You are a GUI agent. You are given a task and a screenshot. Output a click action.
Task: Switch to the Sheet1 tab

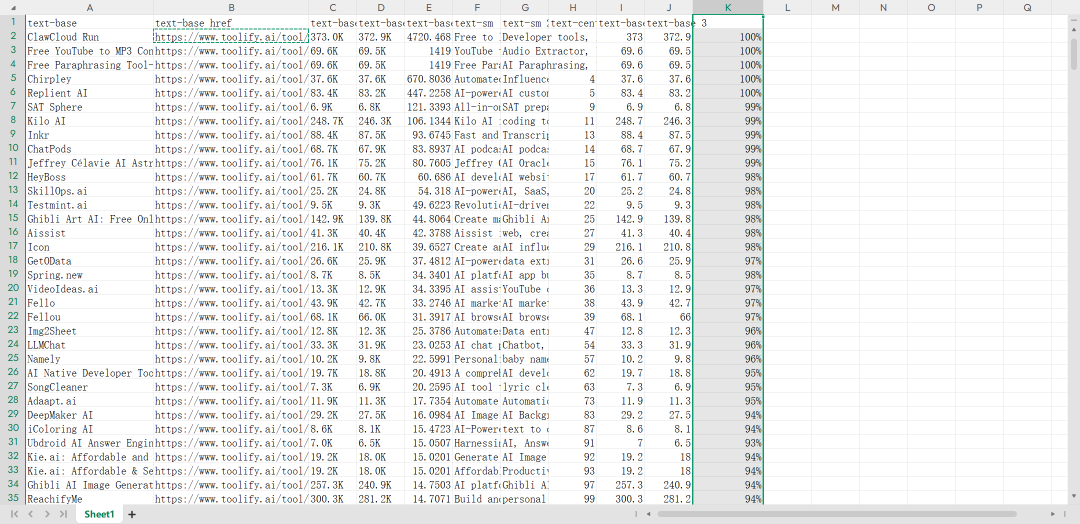[x=99, y=514]
